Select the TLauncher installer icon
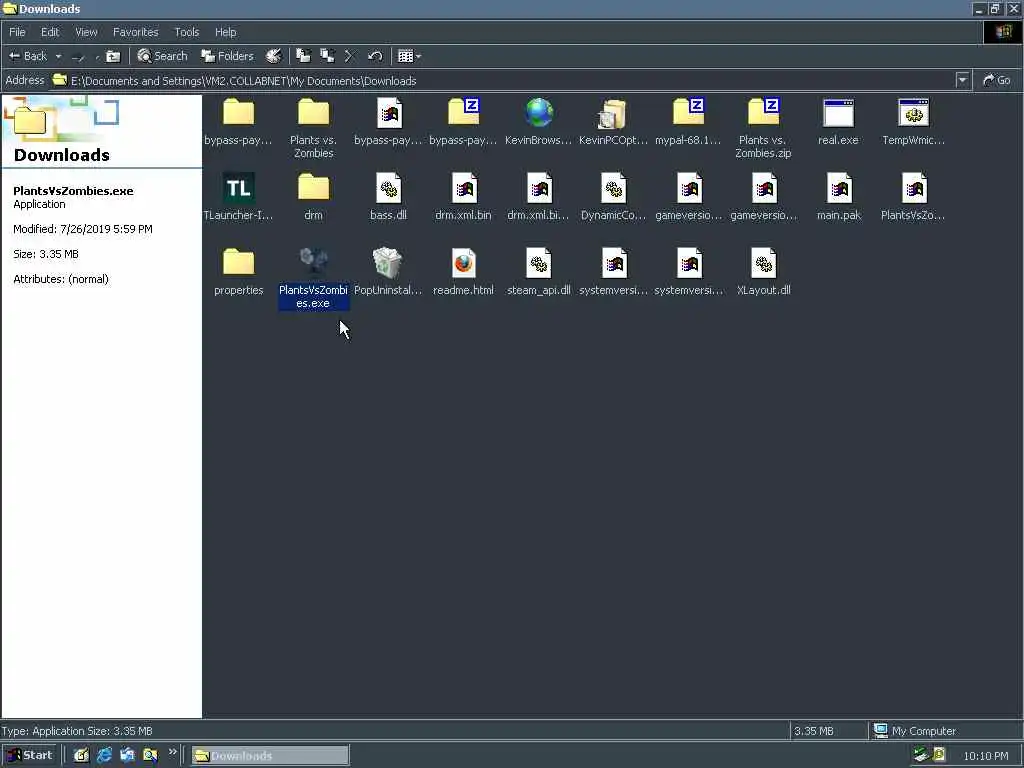This screenshot has height=768, width=1024. (x=238, y=197)
